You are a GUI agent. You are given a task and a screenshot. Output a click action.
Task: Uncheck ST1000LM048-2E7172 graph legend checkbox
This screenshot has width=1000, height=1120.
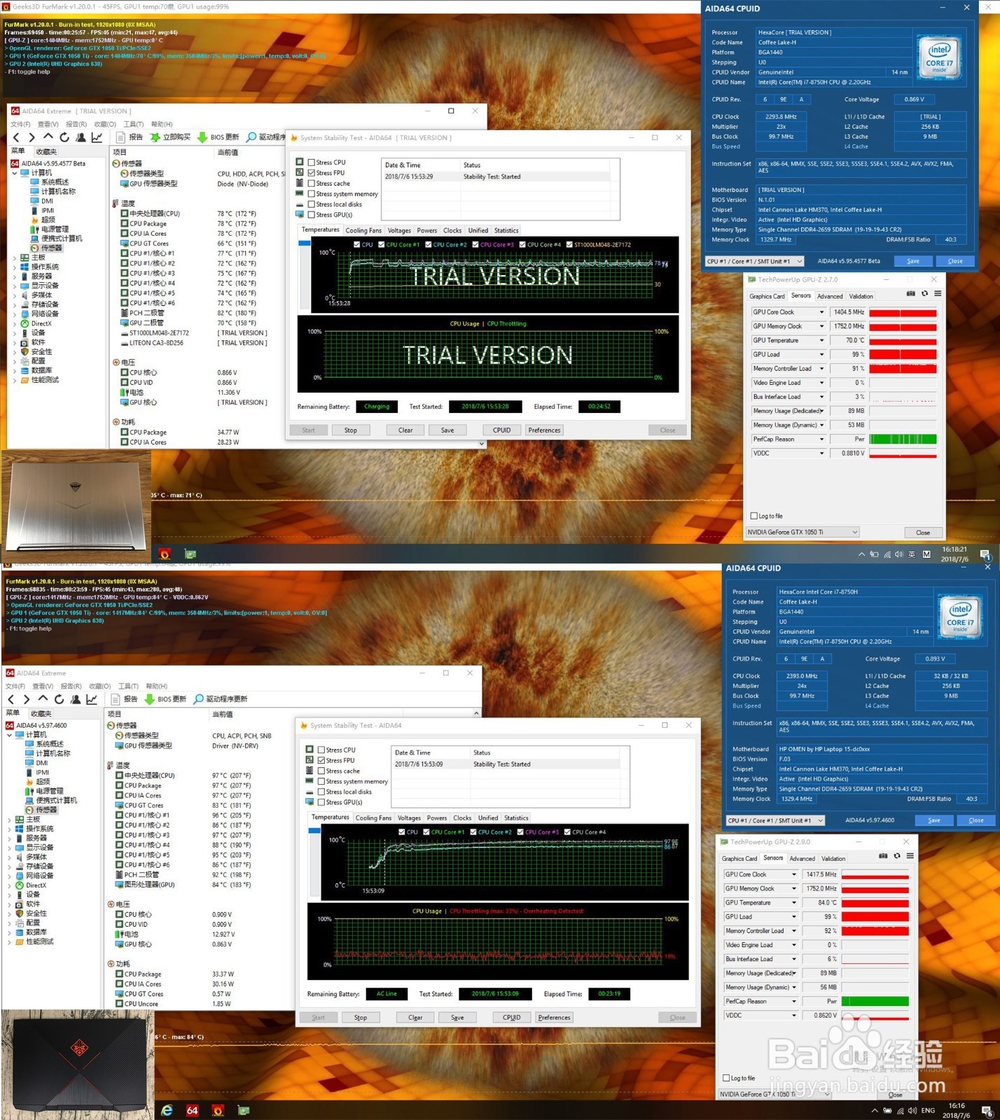coord(569,244)
